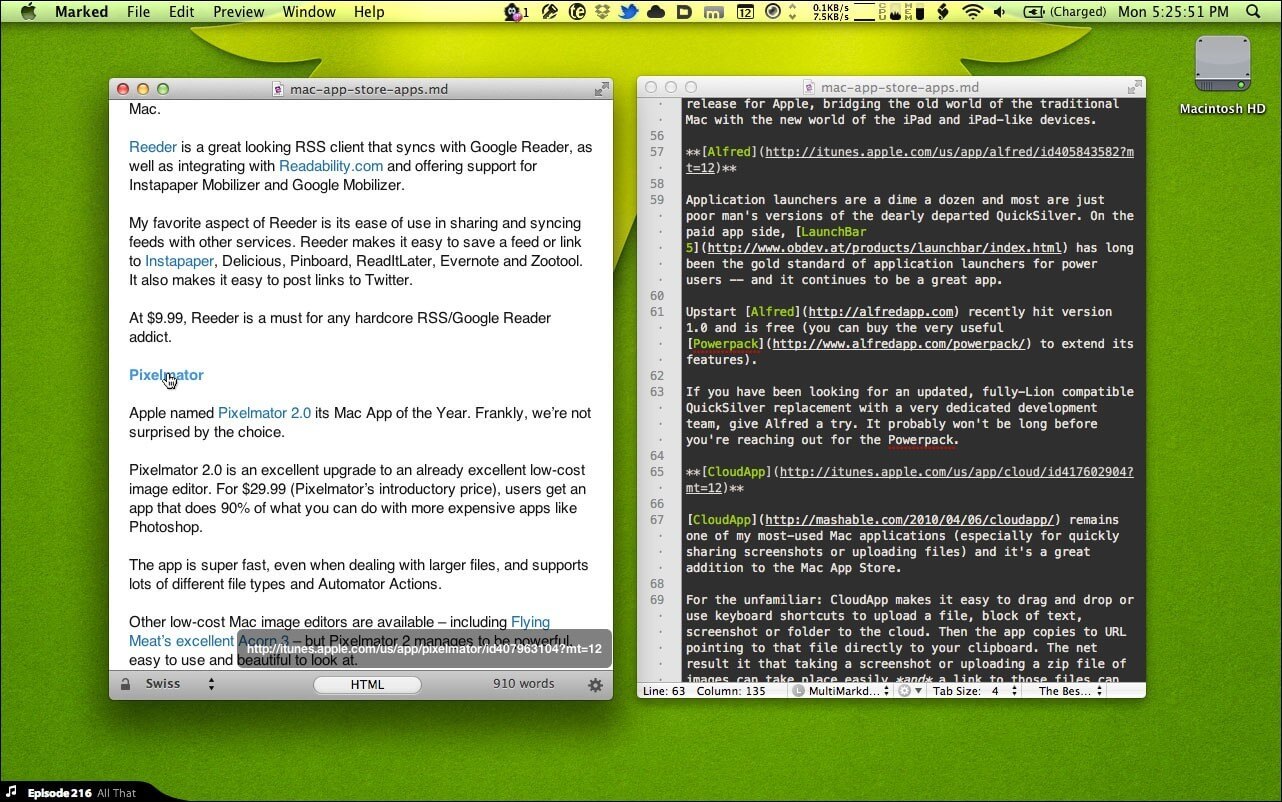Open the Help menu
Viewport: 1282px width, 802px height.
click(x=369, y=12)
